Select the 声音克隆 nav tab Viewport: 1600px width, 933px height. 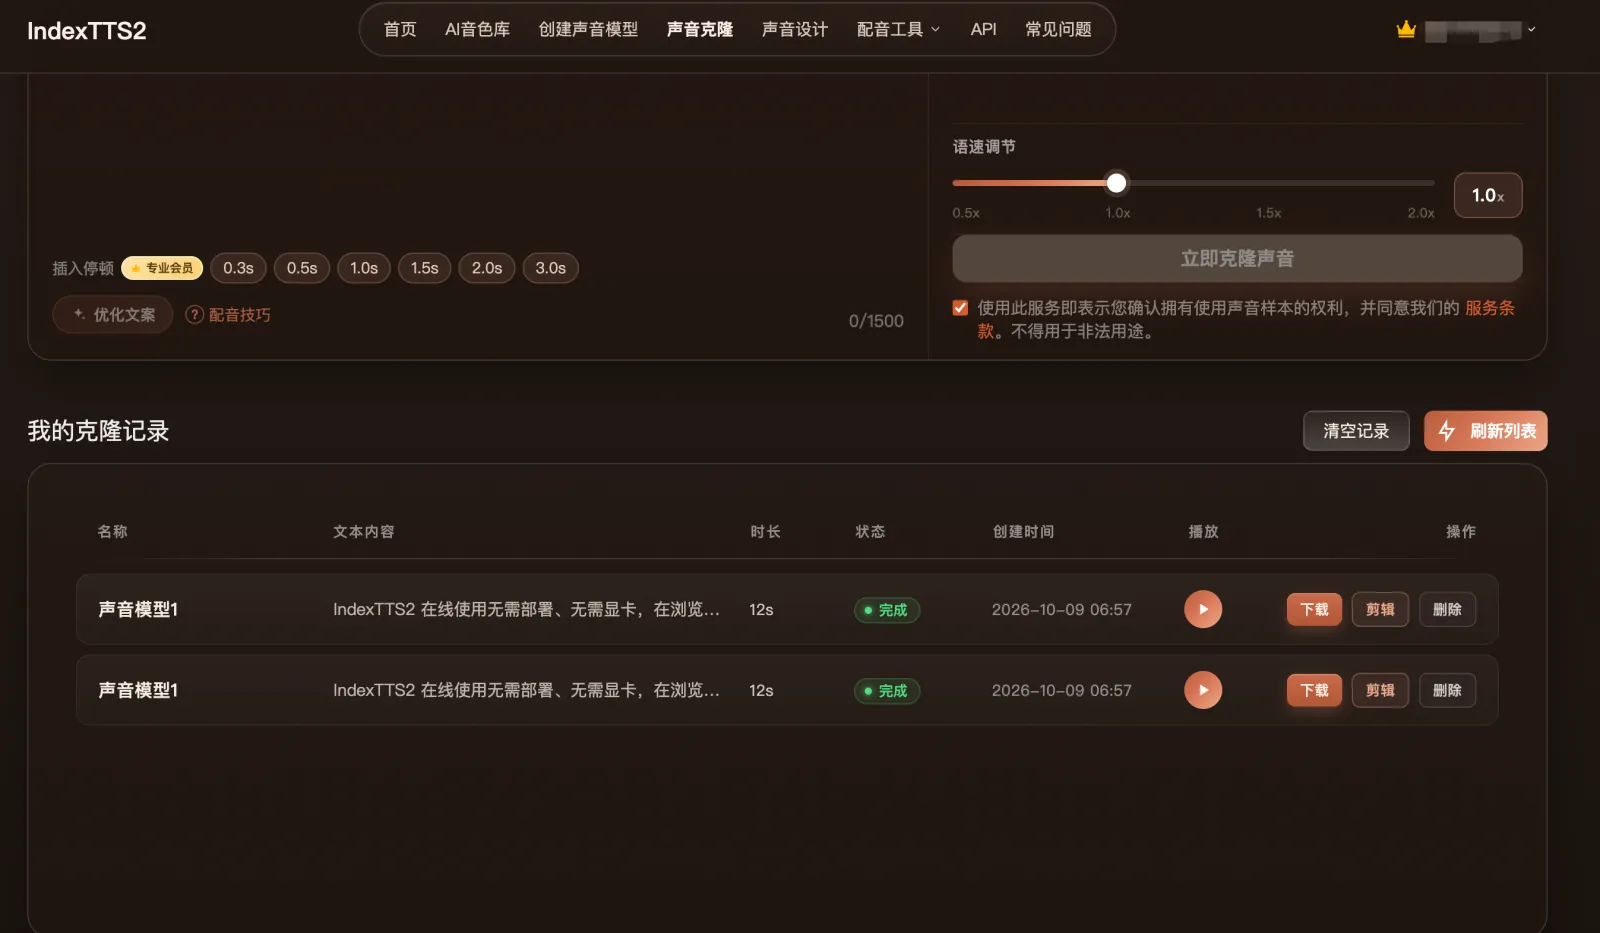(700, 29)
